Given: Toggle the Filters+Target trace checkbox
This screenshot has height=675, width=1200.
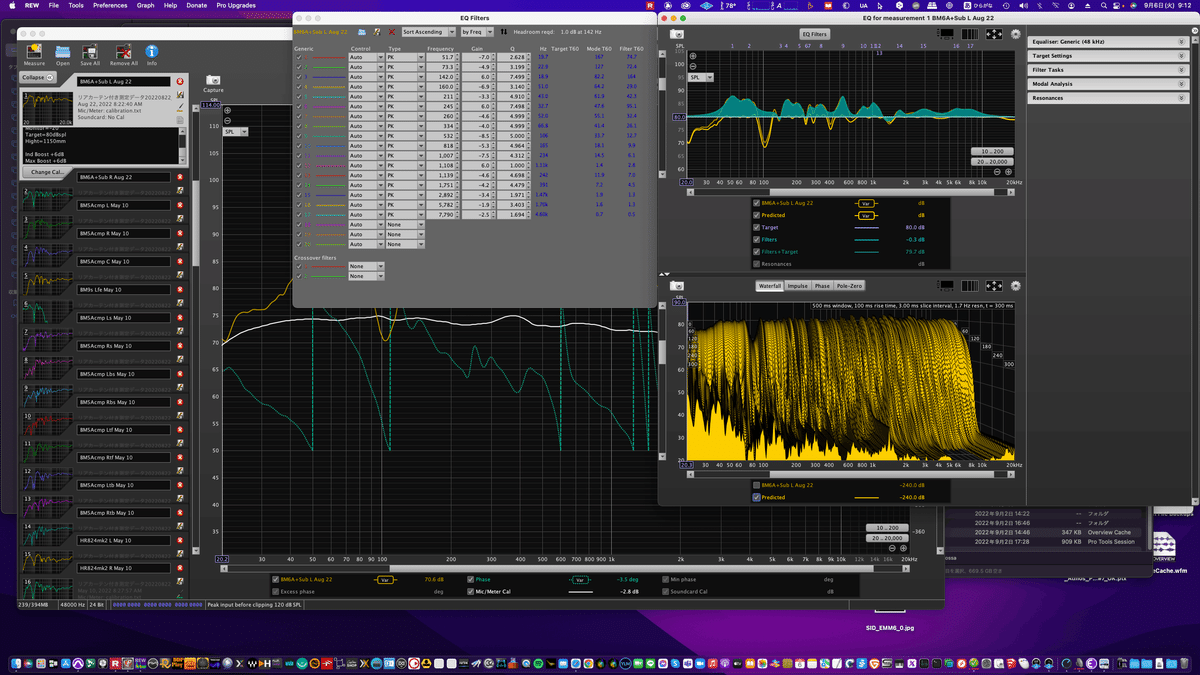Looking at the screenshot, I should point(757,251).
